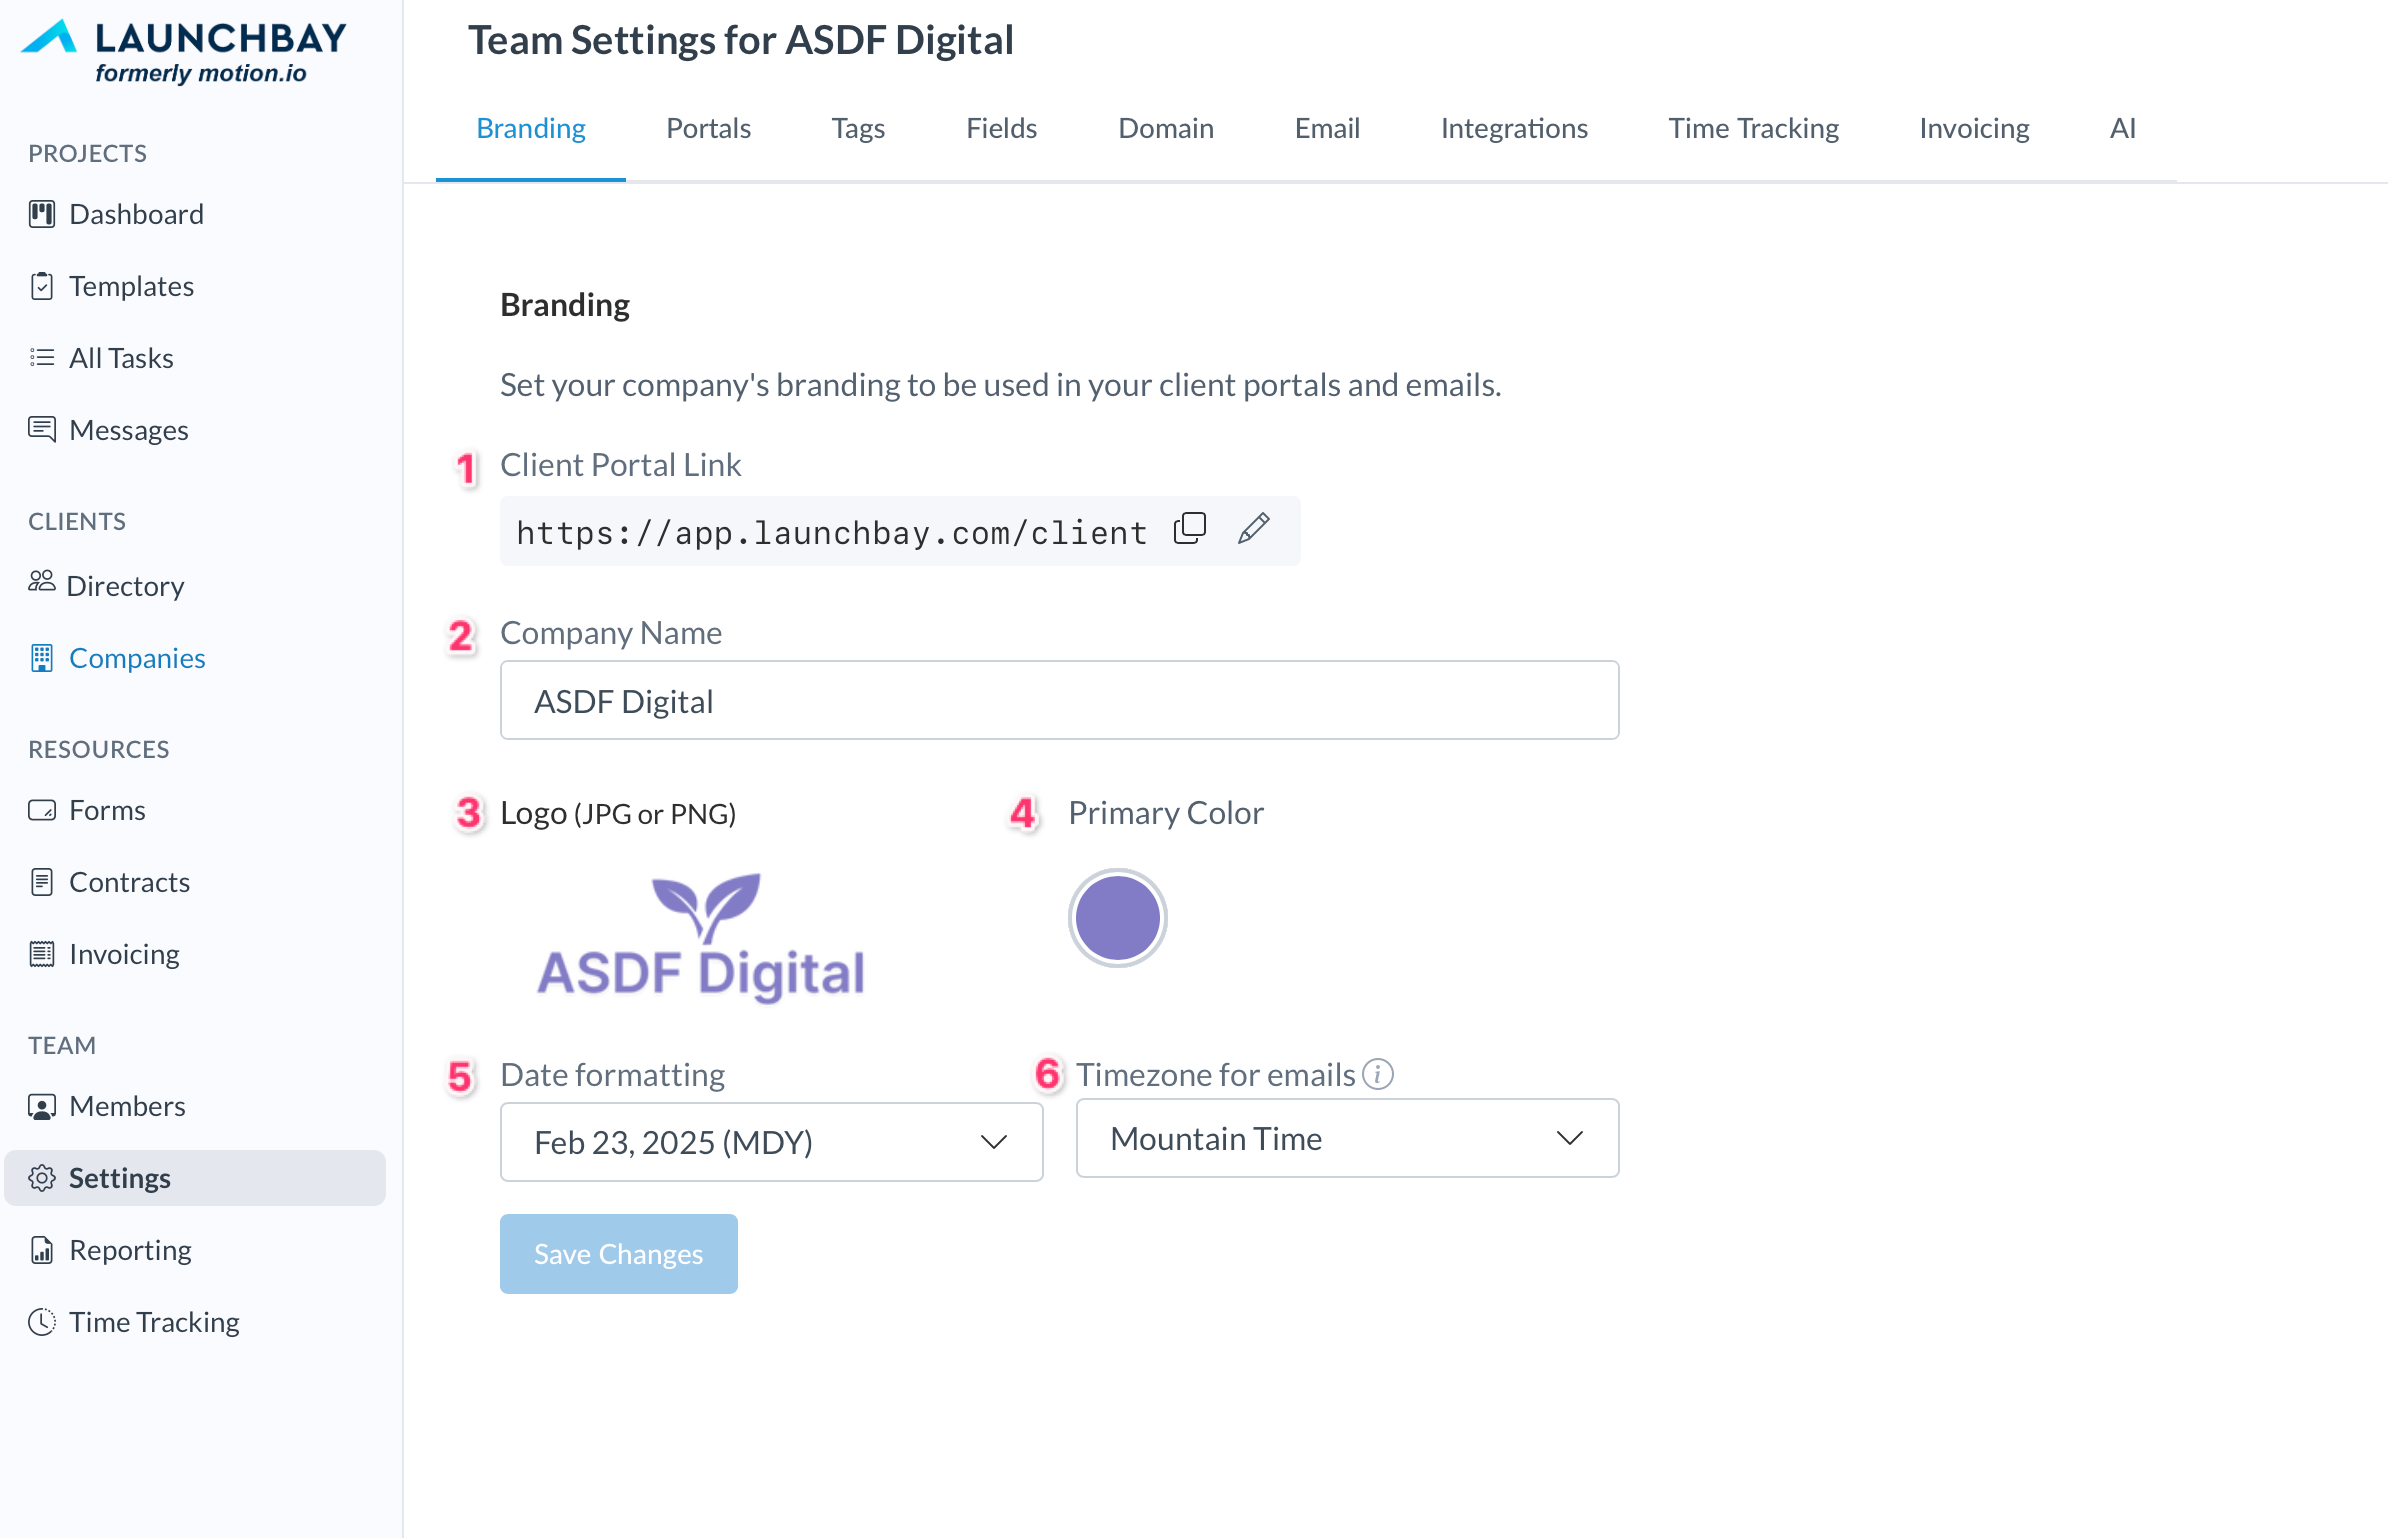Open the AI settings tab
Viewport: 2388px width, 1538px height.
[2122, 128]
